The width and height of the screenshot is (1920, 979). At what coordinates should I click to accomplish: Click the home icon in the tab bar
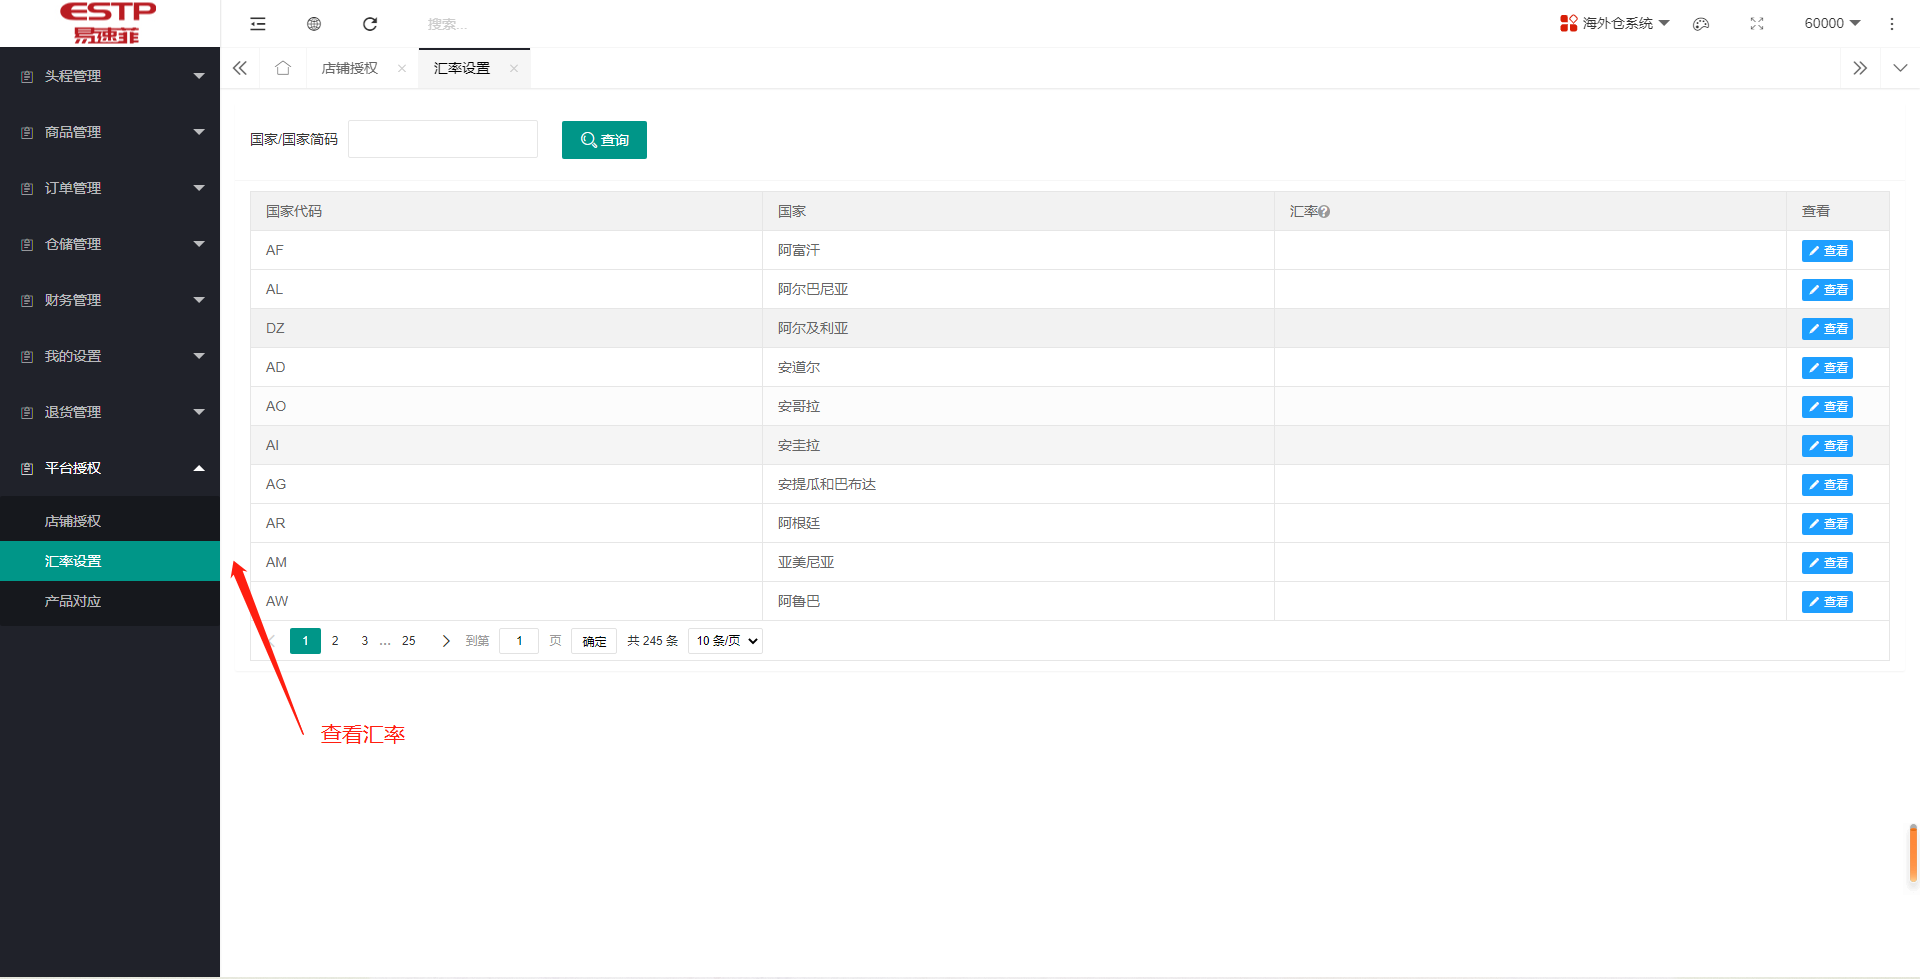coord(283,67)
